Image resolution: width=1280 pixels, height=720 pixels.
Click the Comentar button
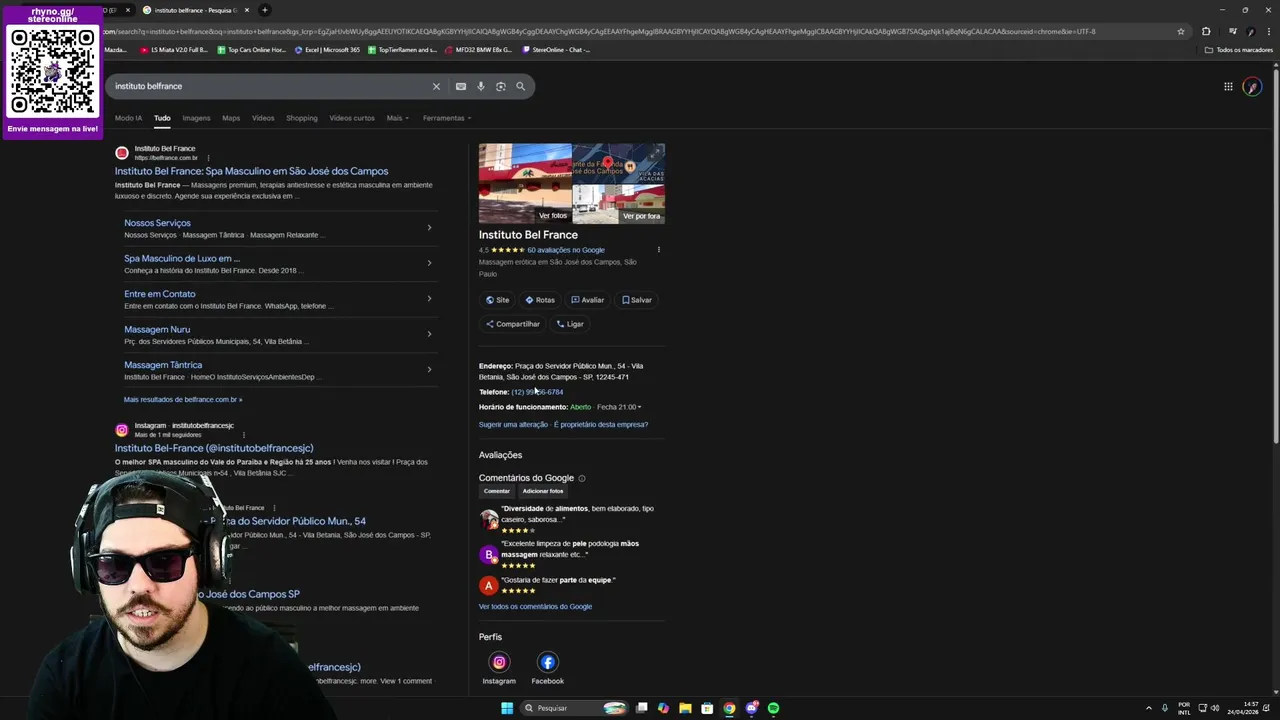tap(497, 491)
